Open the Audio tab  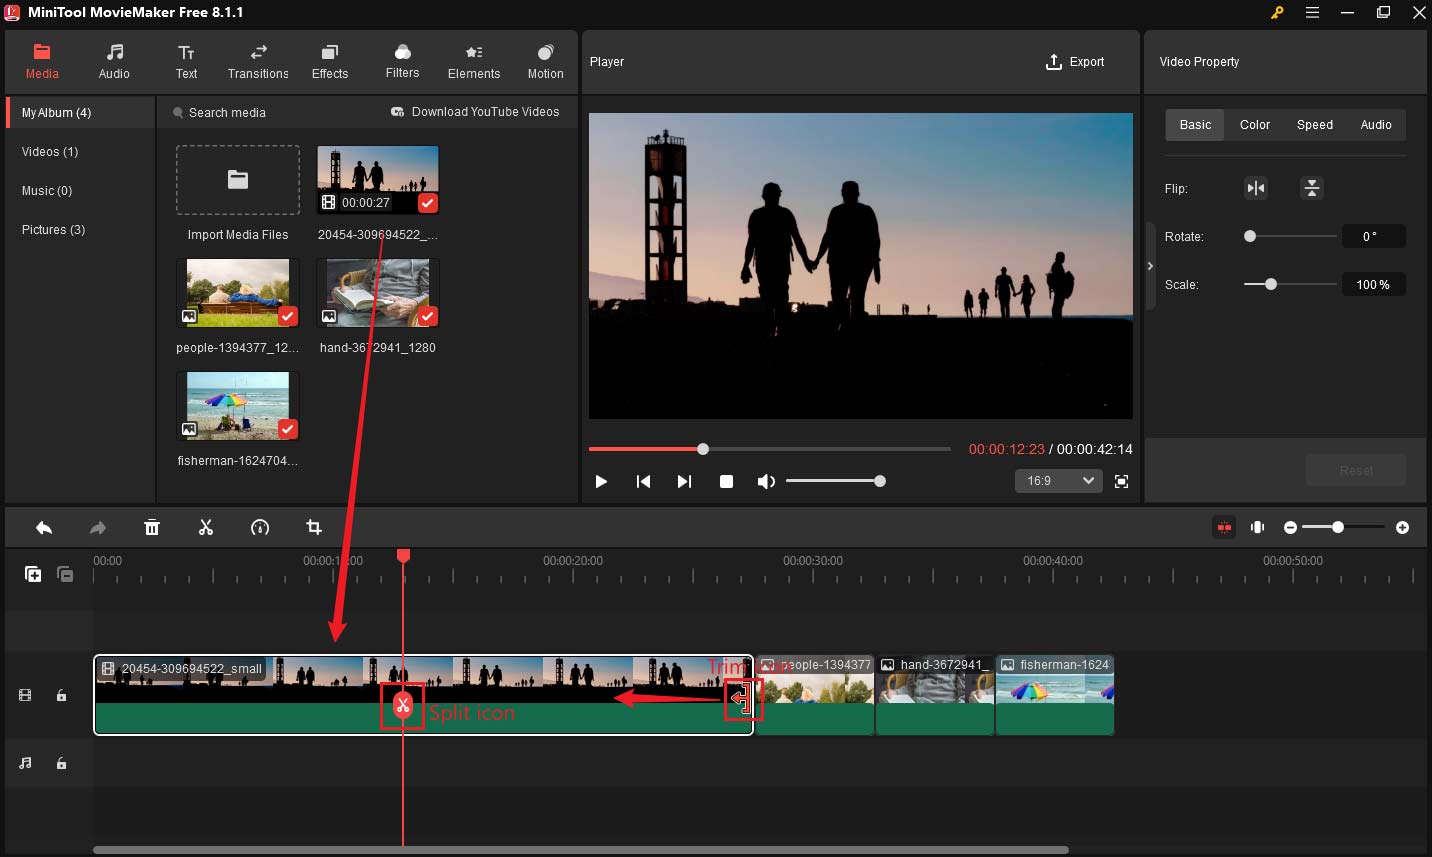[114, 61]
